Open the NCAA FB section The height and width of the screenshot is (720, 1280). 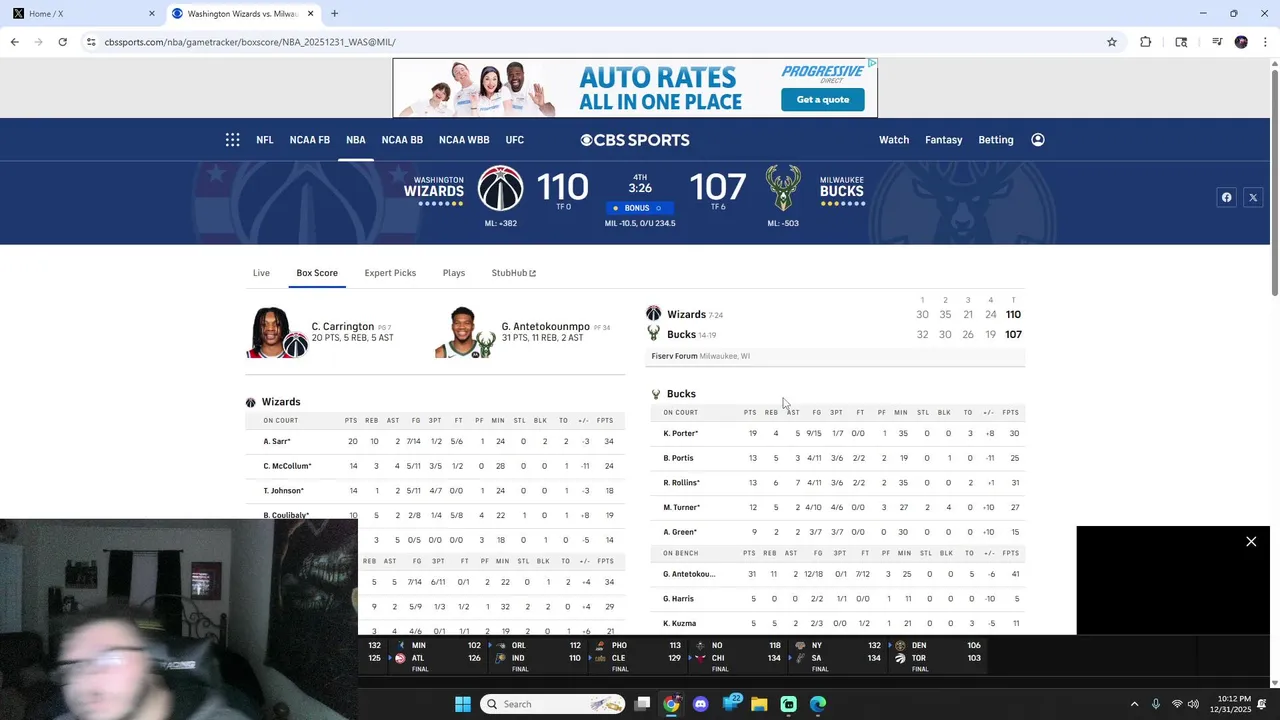pos(310,140)
